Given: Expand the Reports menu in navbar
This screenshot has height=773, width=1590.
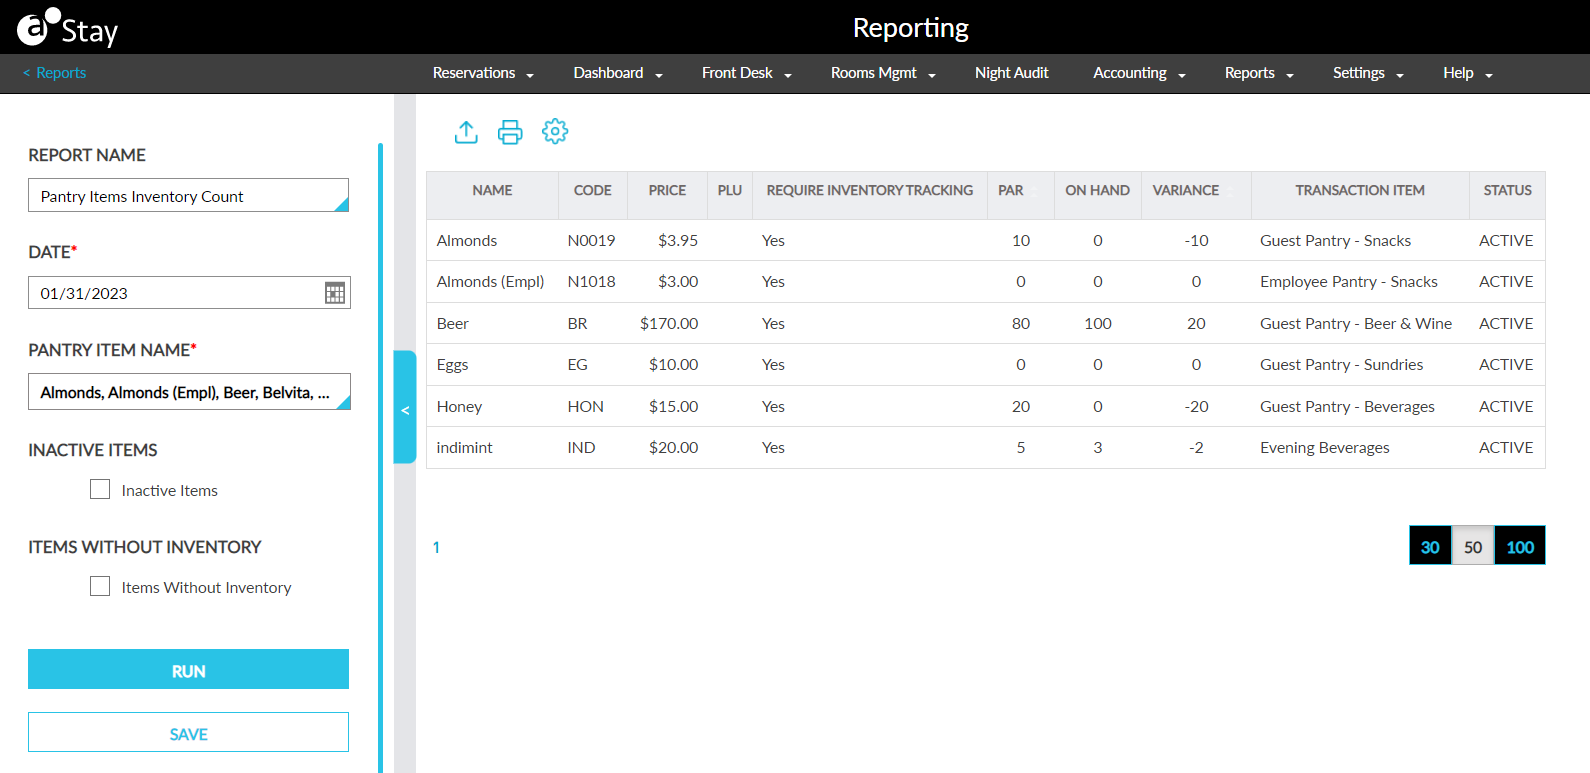Looking at the screenshot, I should tap(1259, 73).
